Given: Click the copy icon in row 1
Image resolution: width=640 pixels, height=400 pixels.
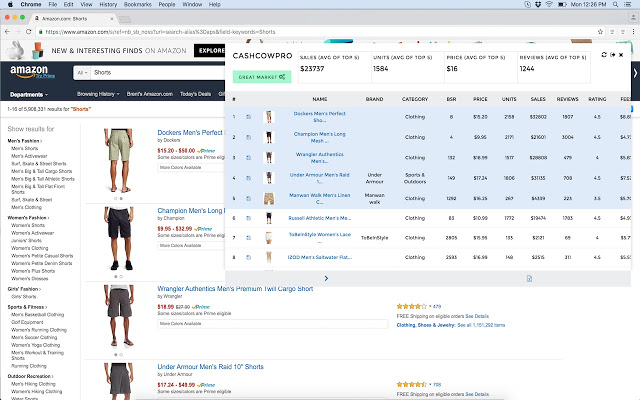Looking at the screenshot, I should pos(248,116).
